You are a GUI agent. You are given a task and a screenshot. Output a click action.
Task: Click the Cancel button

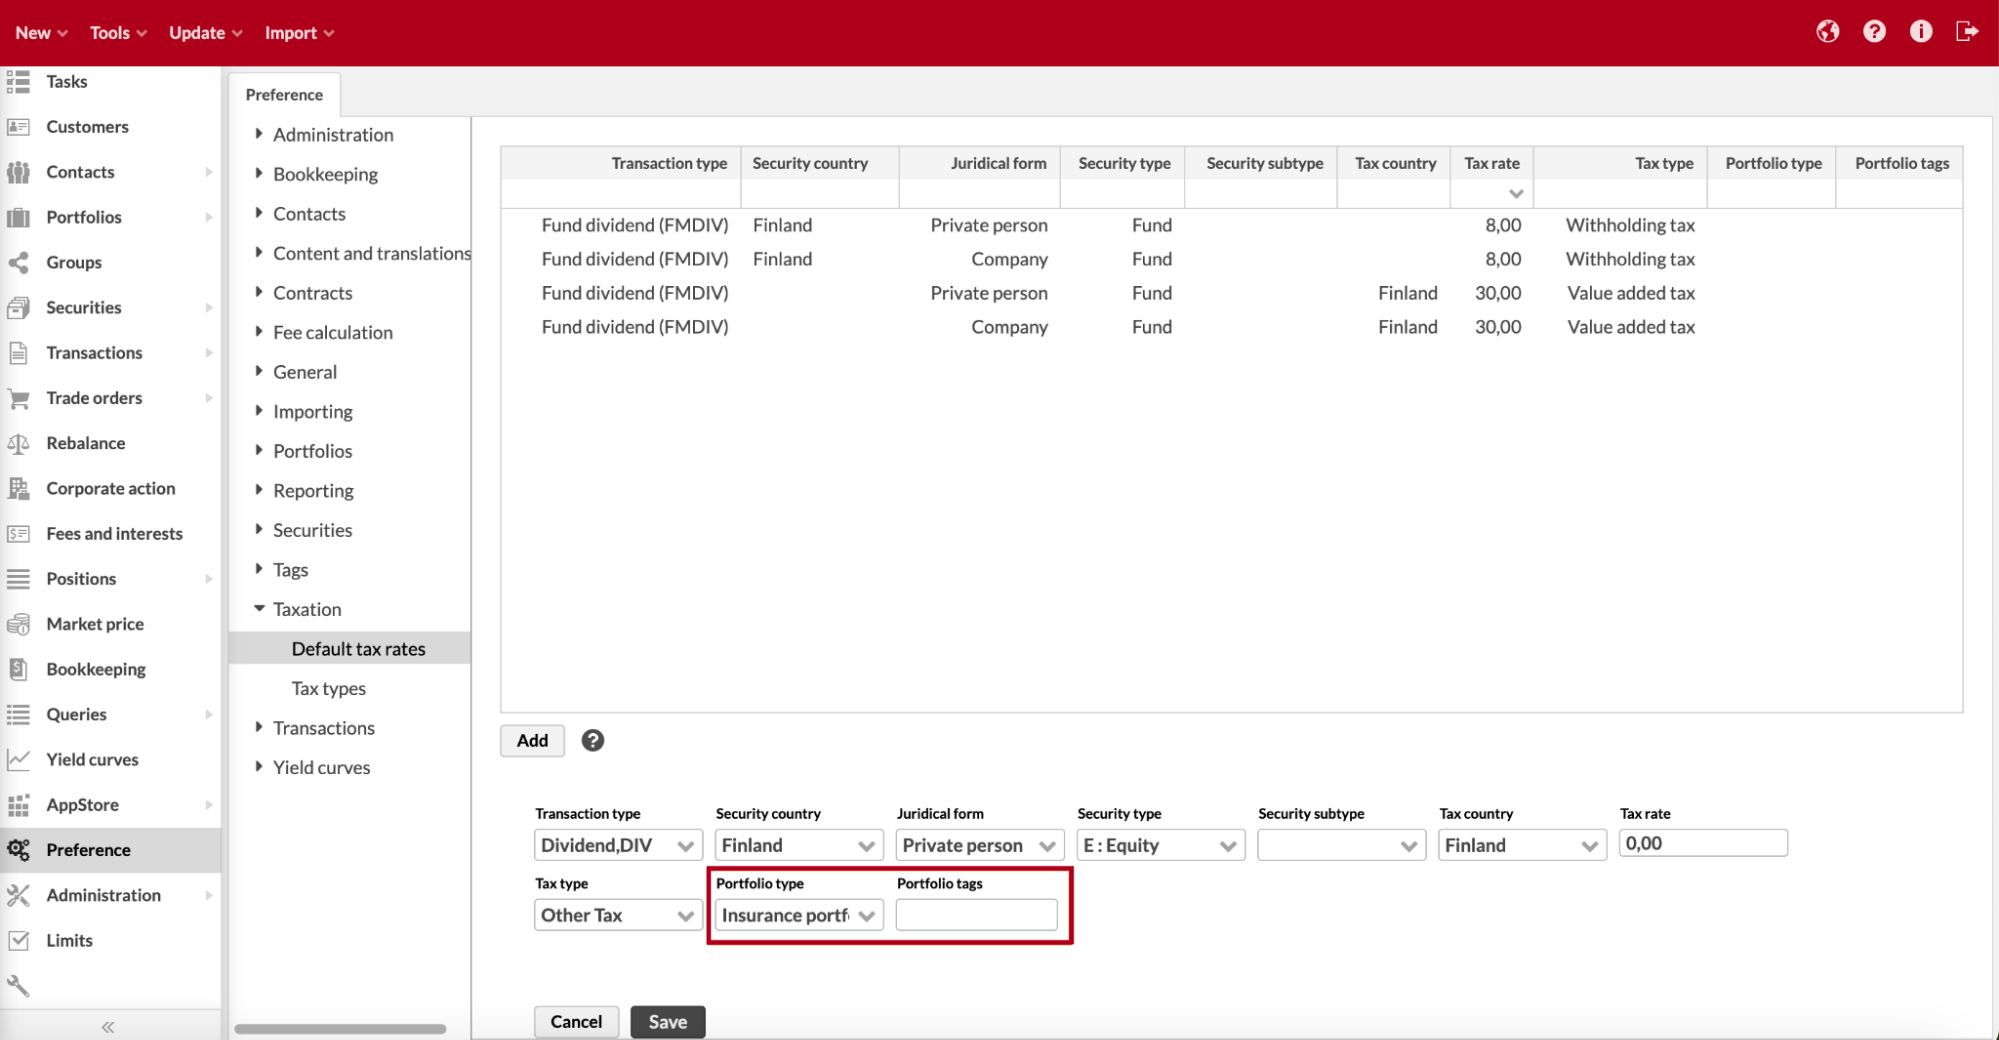click(x=576, y=1021)
